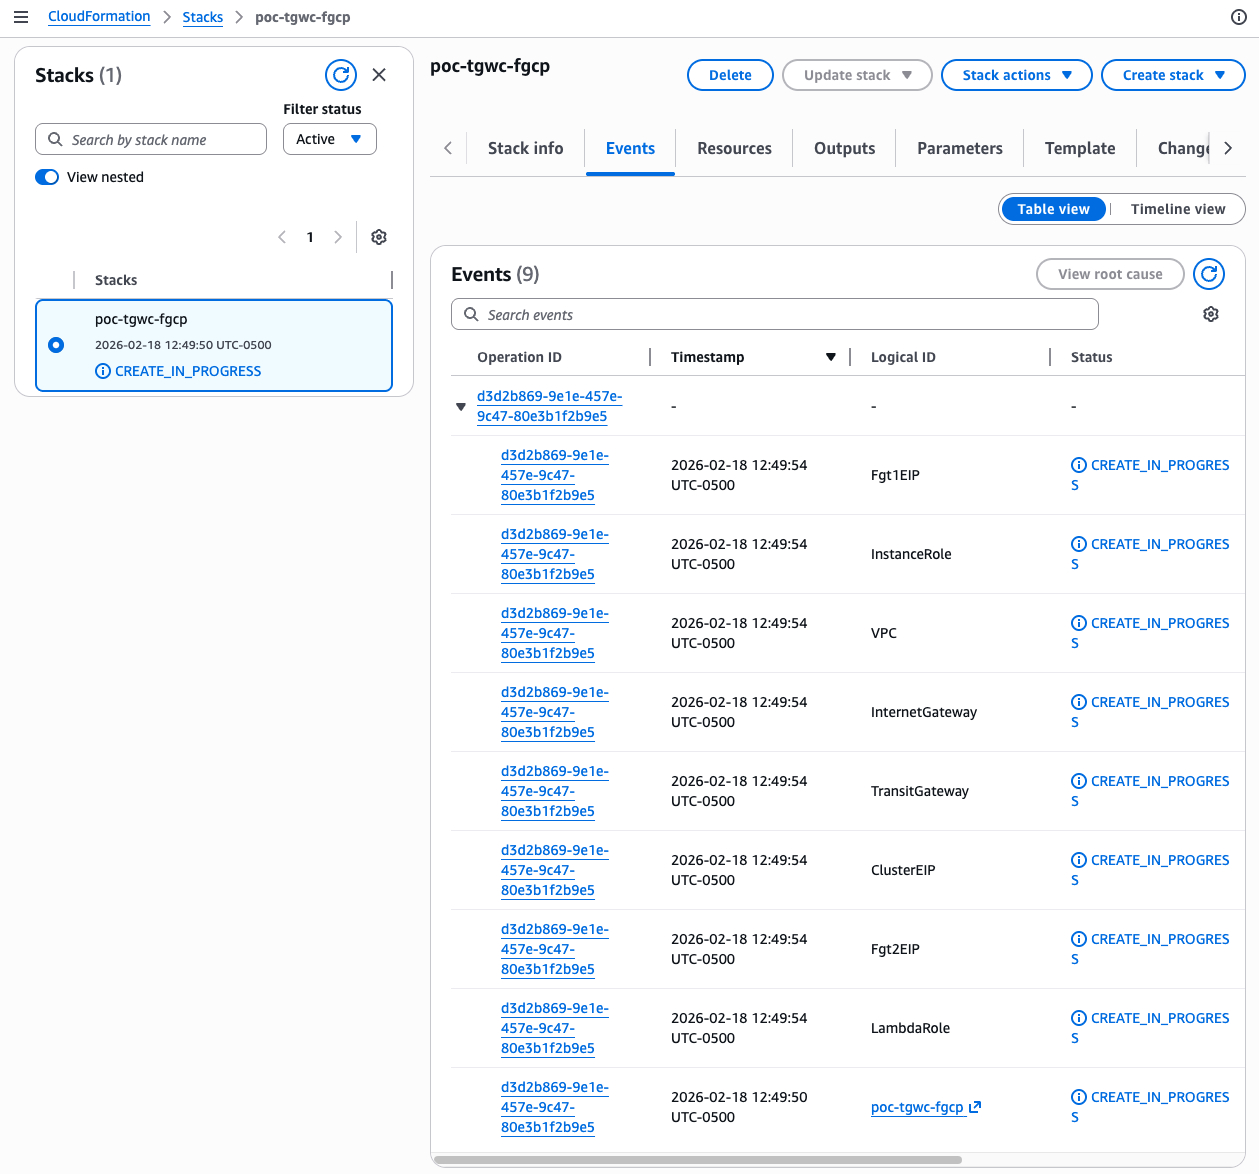
Task: Open Events table settings gear
Action: [x=1210, y=314]
